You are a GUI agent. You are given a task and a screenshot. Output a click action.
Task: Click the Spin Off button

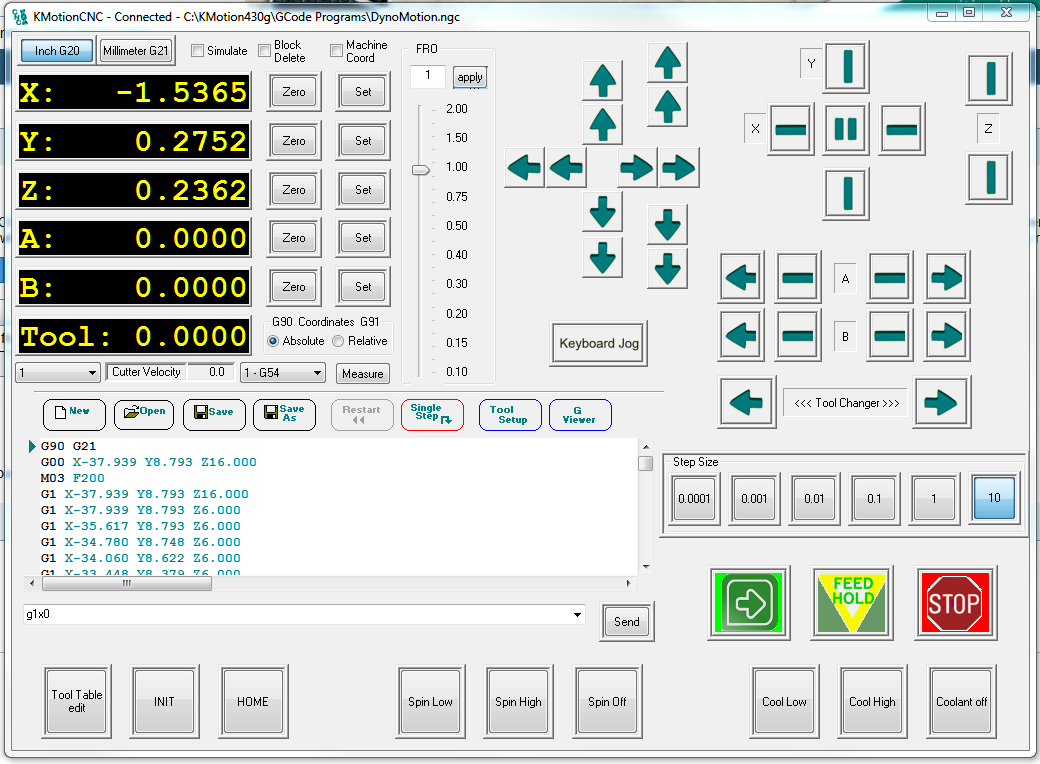pos(606,702)
